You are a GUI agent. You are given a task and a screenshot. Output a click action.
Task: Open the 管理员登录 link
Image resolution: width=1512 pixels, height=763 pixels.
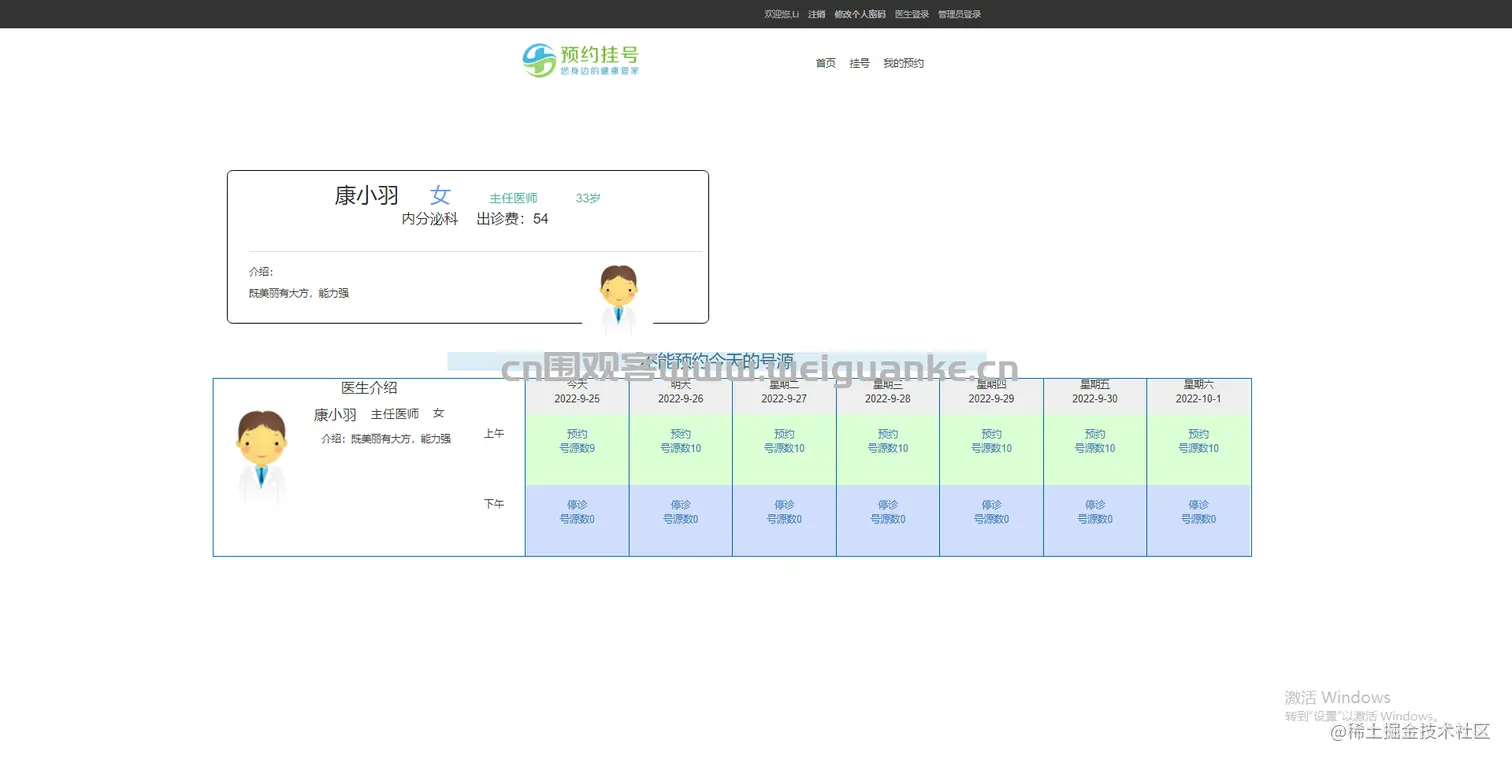click(959, 14)
